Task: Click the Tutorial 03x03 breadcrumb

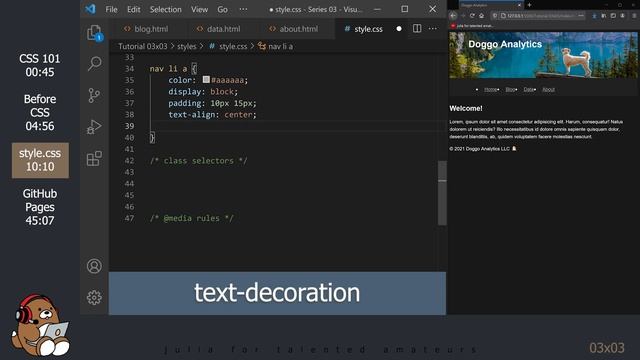Action: [142, 47]
